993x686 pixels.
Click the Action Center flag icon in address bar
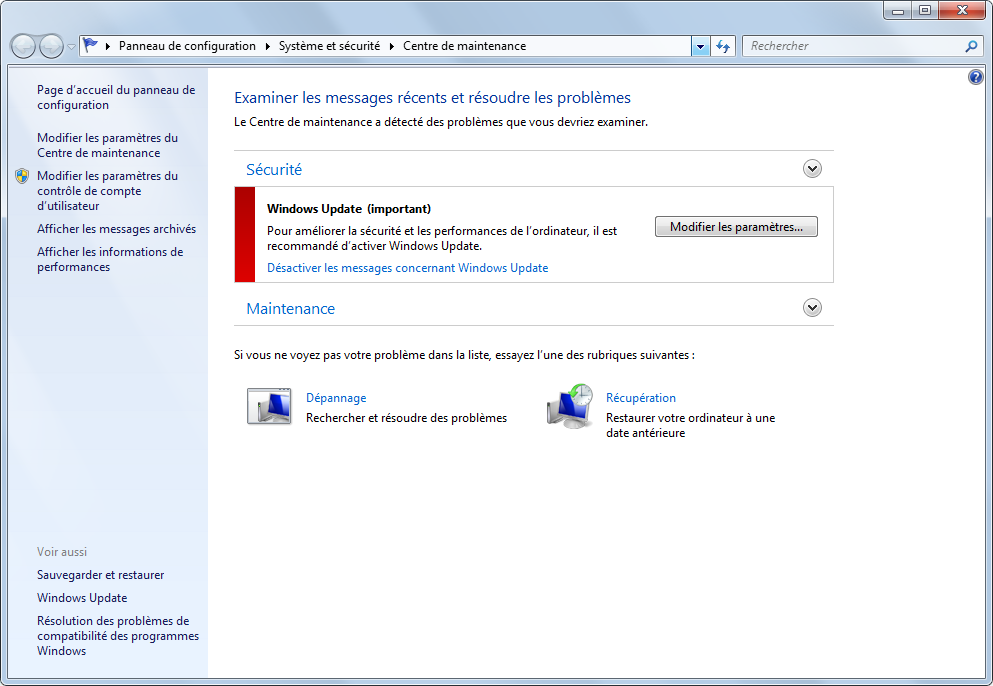click(x=91, y=46)
